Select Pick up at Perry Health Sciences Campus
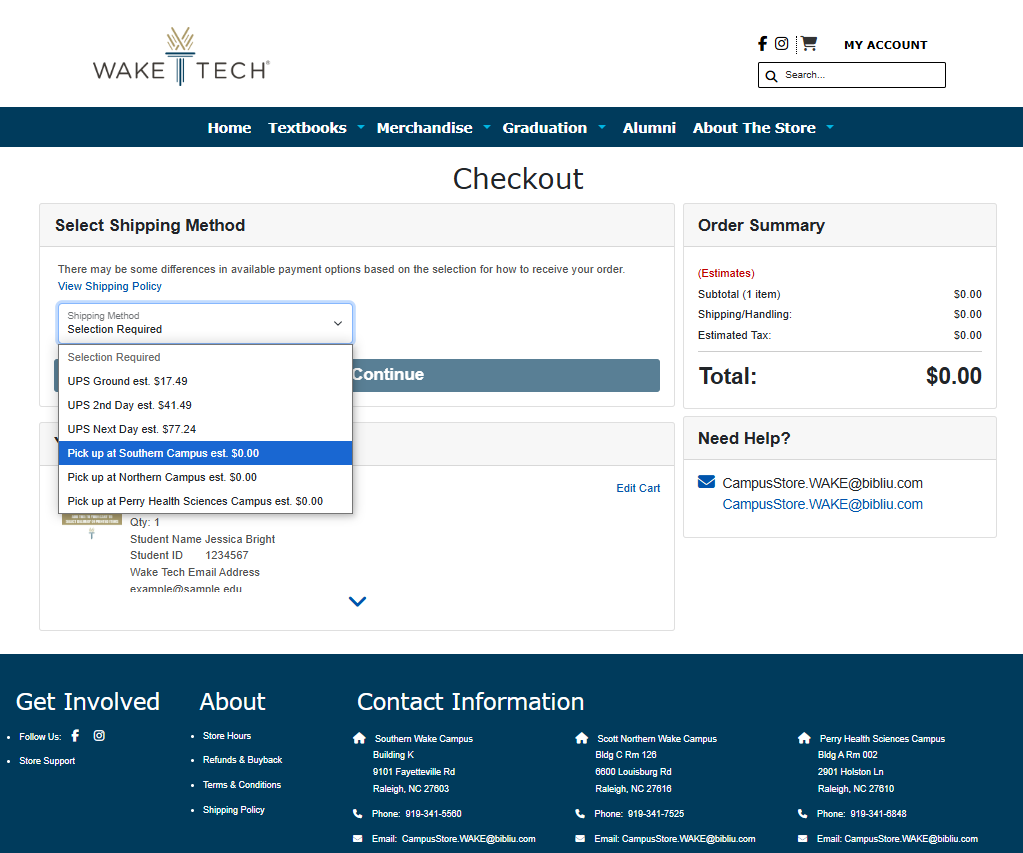Screen dimensions: 1023x853 coord(195,501)
